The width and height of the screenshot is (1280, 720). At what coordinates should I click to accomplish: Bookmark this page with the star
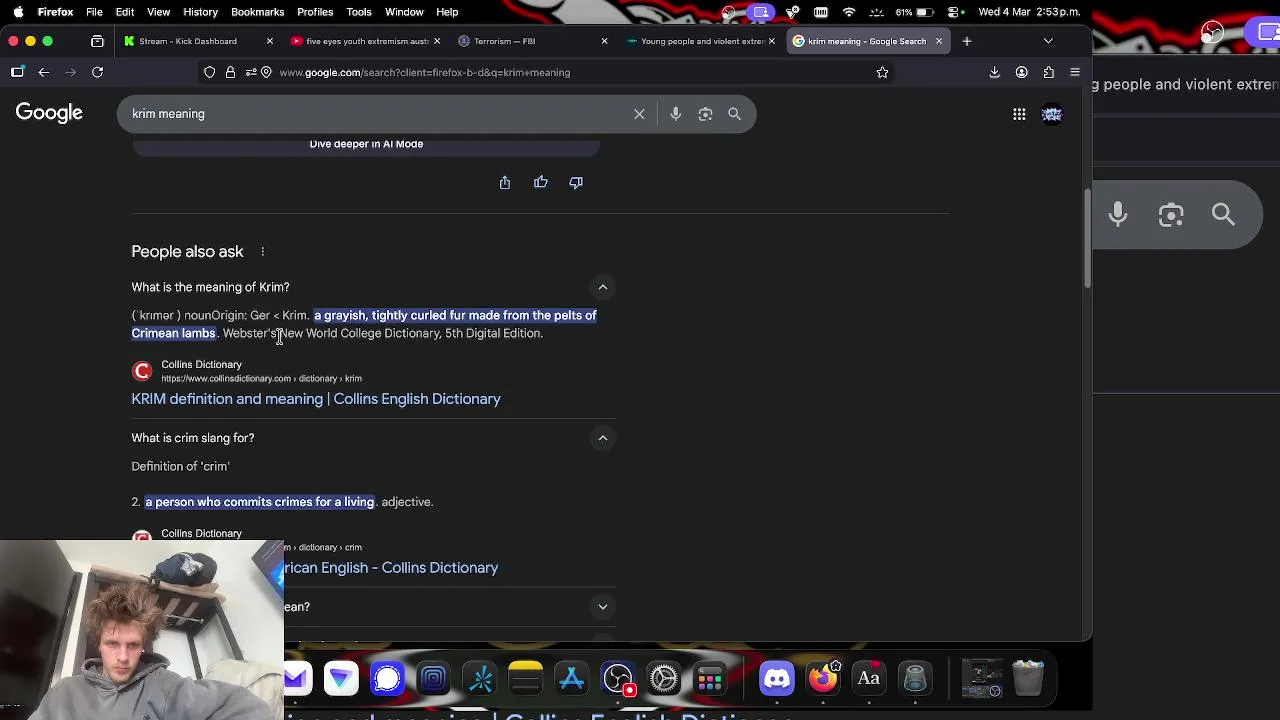(882, 72)
